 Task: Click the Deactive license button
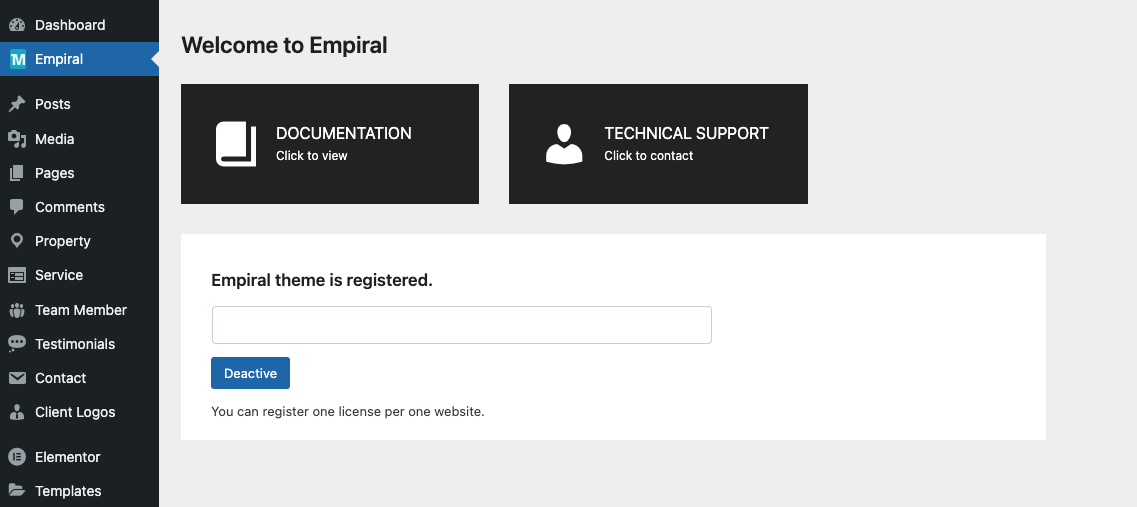(250, 373)
